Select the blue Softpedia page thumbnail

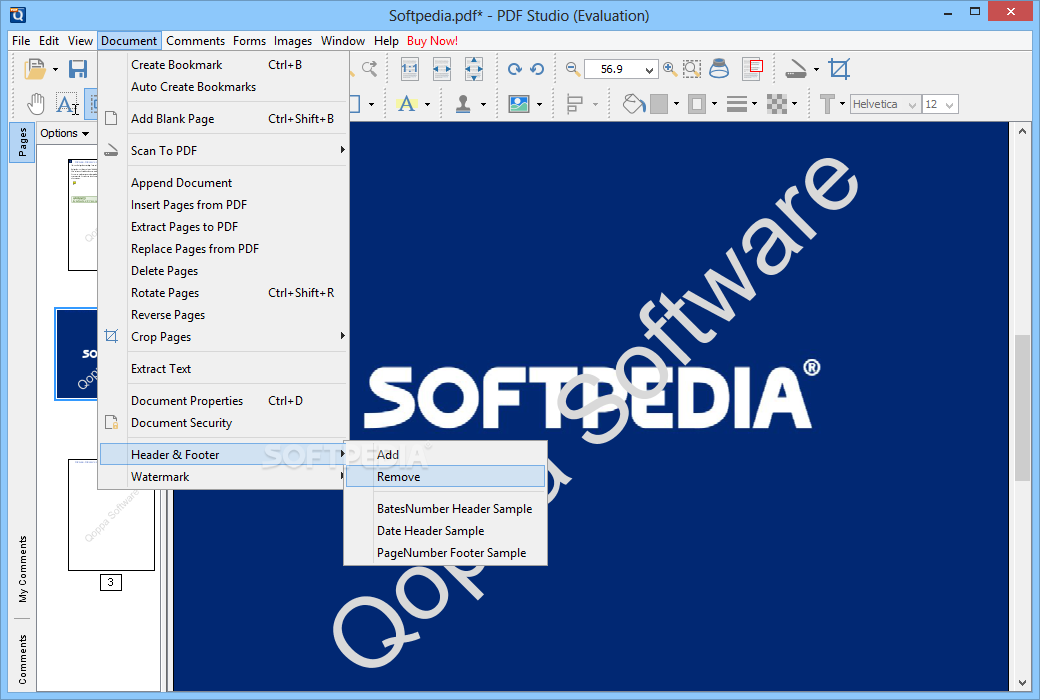coord(77,354)
